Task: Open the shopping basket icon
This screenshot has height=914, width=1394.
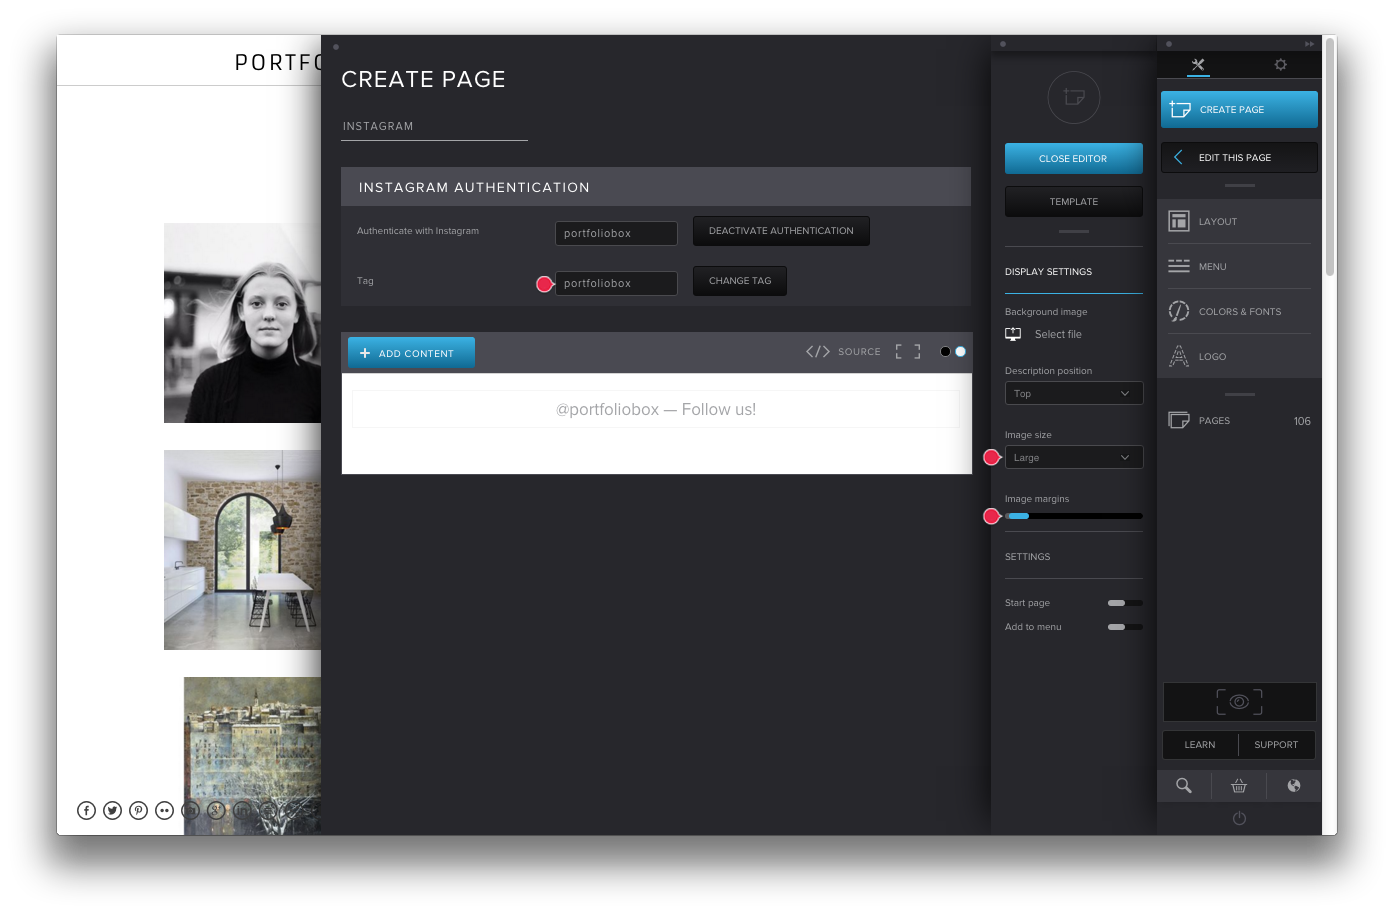Action: tap(1239, 786)
